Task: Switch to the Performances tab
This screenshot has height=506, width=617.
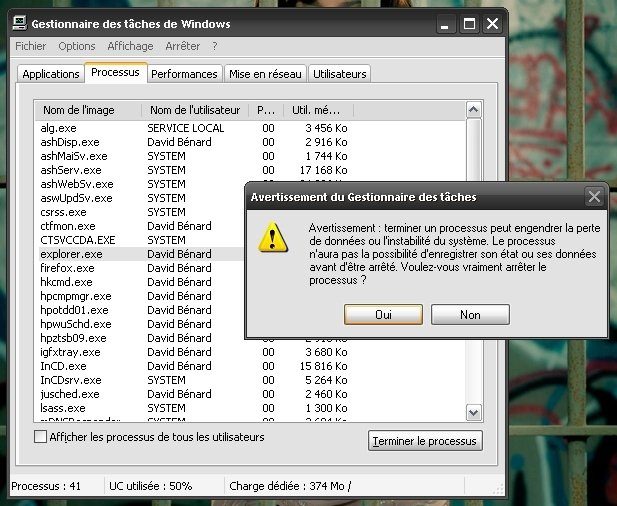Action: 184,74
